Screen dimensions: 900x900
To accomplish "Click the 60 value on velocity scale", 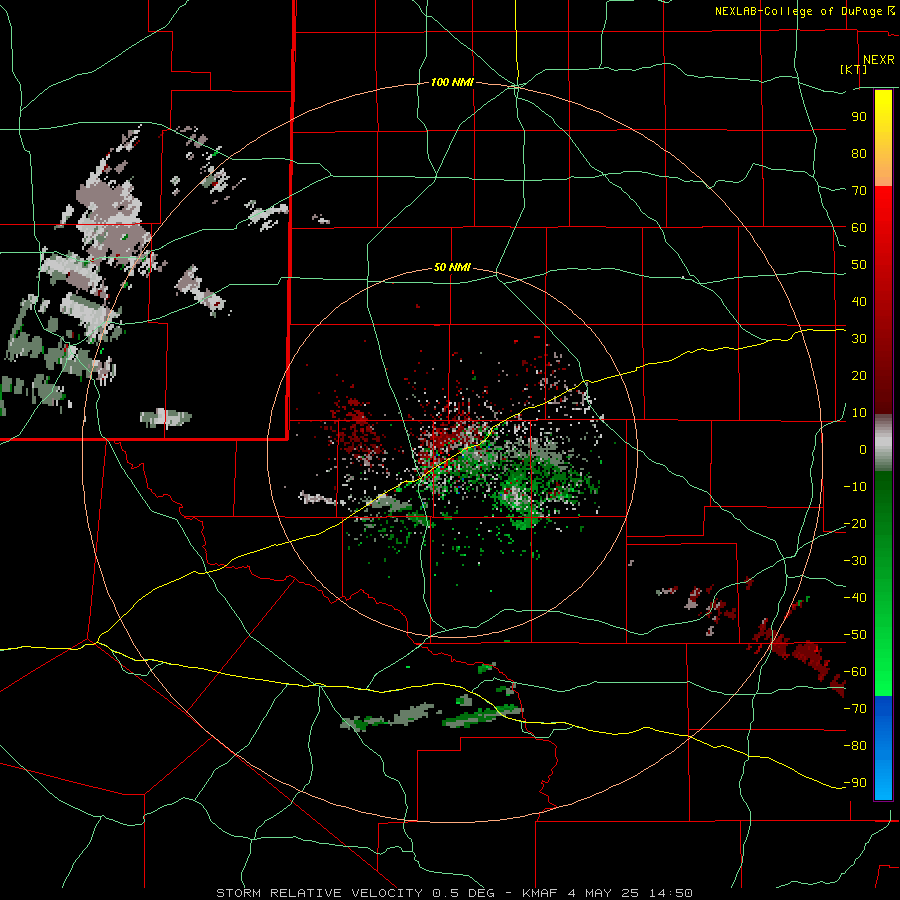I will 859,227.
